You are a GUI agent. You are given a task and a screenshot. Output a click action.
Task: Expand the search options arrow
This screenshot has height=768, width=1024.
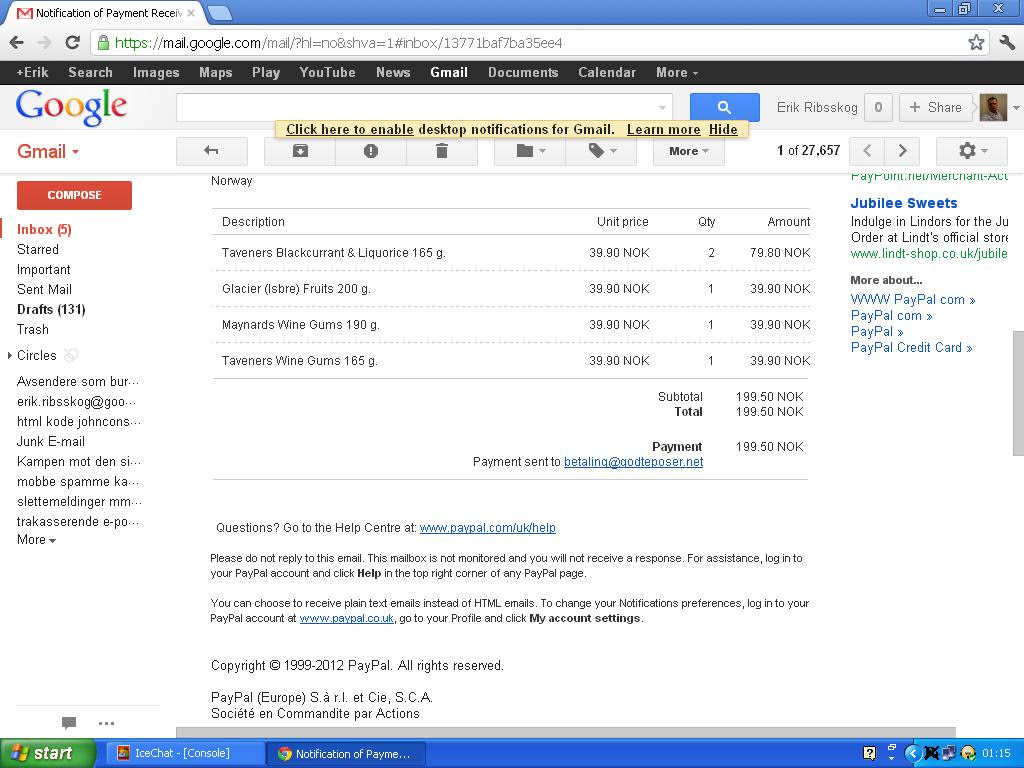pyautogui.click(x=662, y=108)
